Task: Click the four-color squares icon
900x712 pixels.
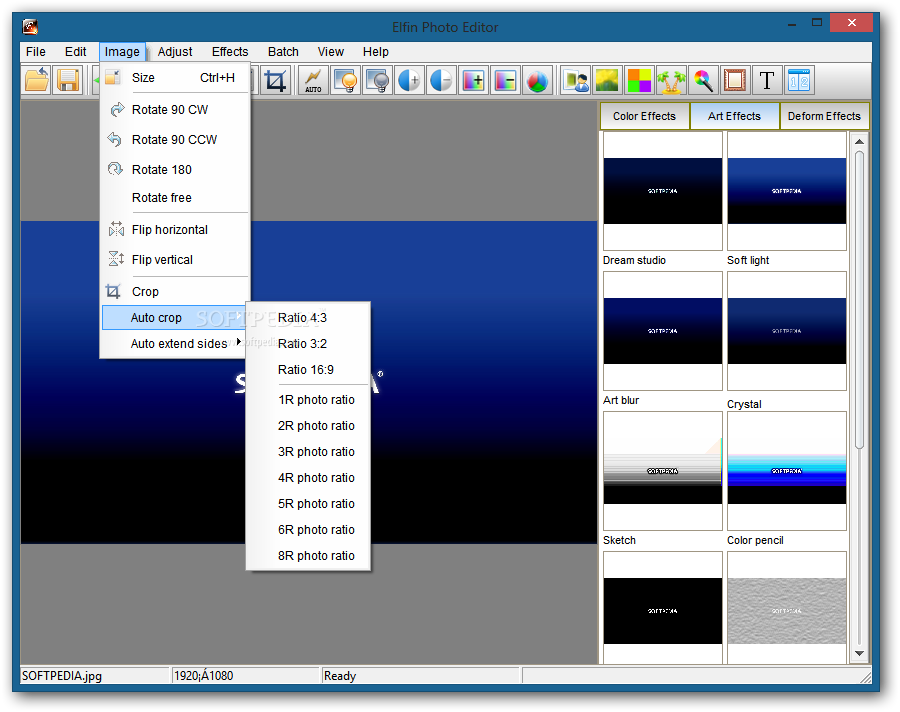Action: point(639,80)
